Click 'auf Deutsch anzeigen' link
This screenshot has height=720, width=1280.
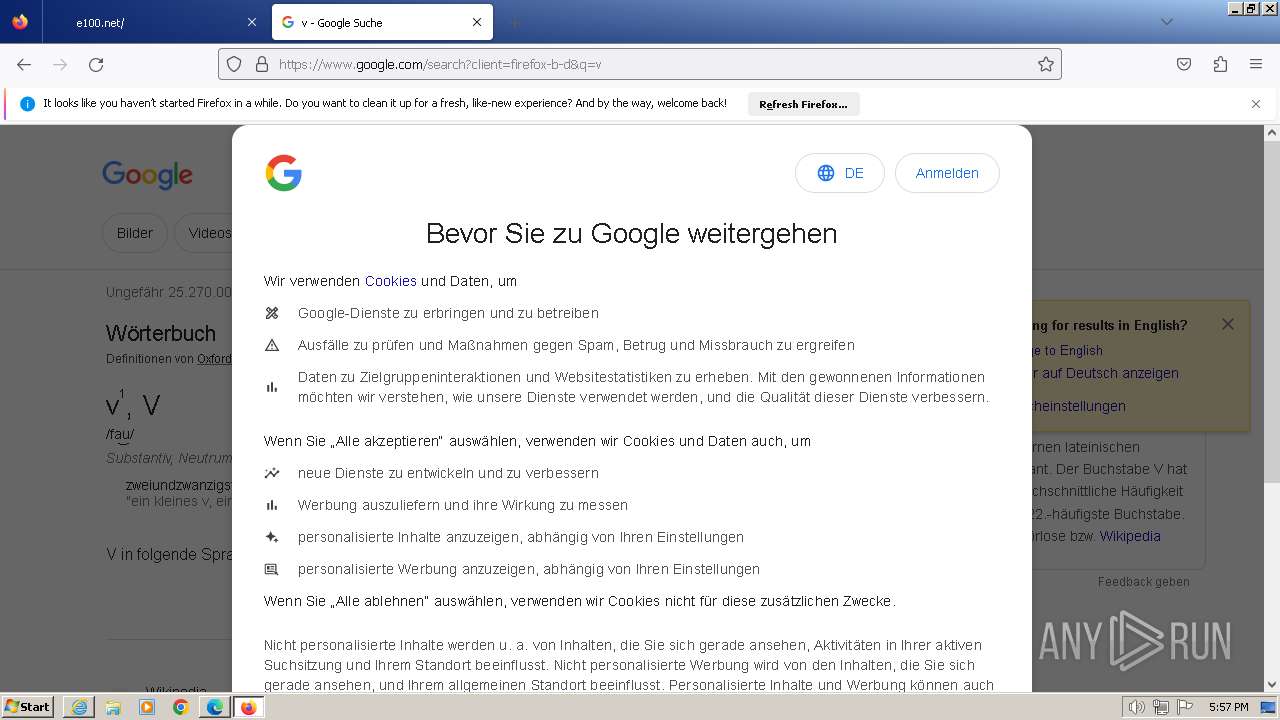(x=1105, y=373)
